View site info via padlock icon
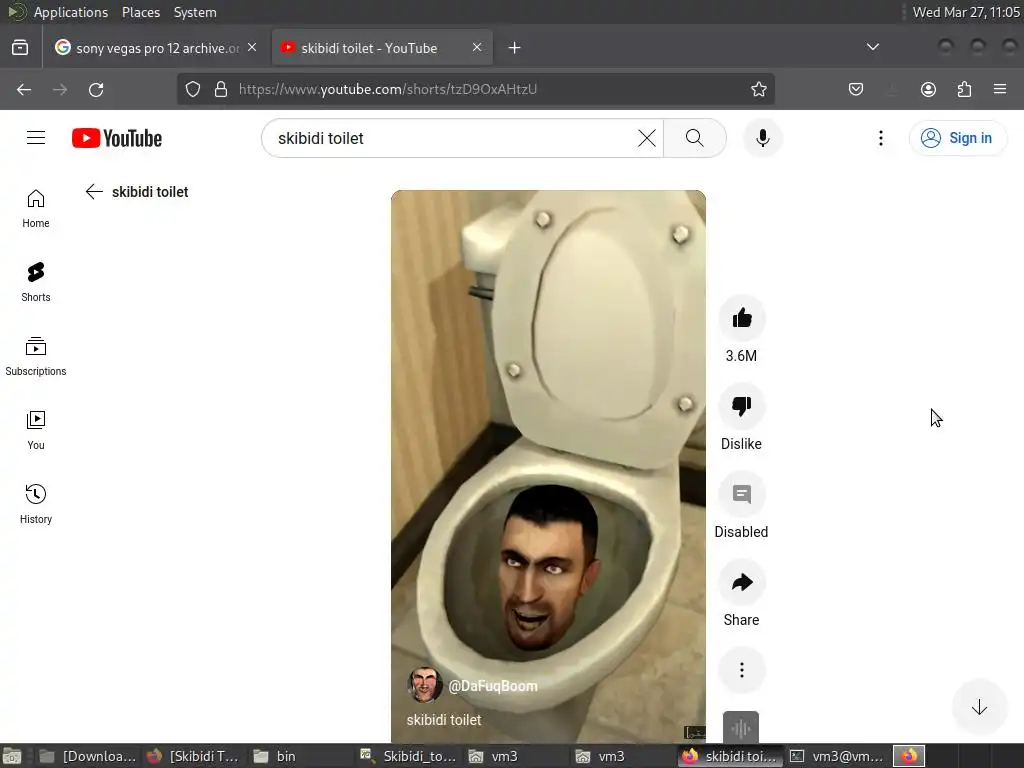This screenshot has height=768, width=1024. (x=221, y=89)
